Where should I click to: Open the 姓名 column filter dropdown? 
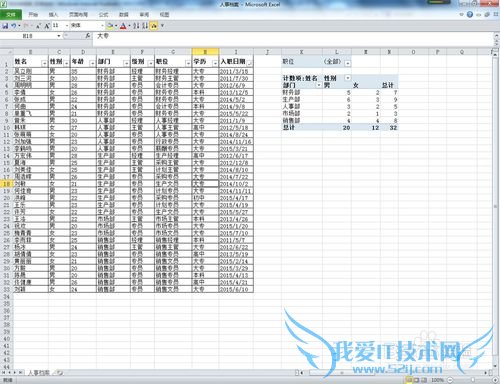pyautogui.click(x=44, y=63)
